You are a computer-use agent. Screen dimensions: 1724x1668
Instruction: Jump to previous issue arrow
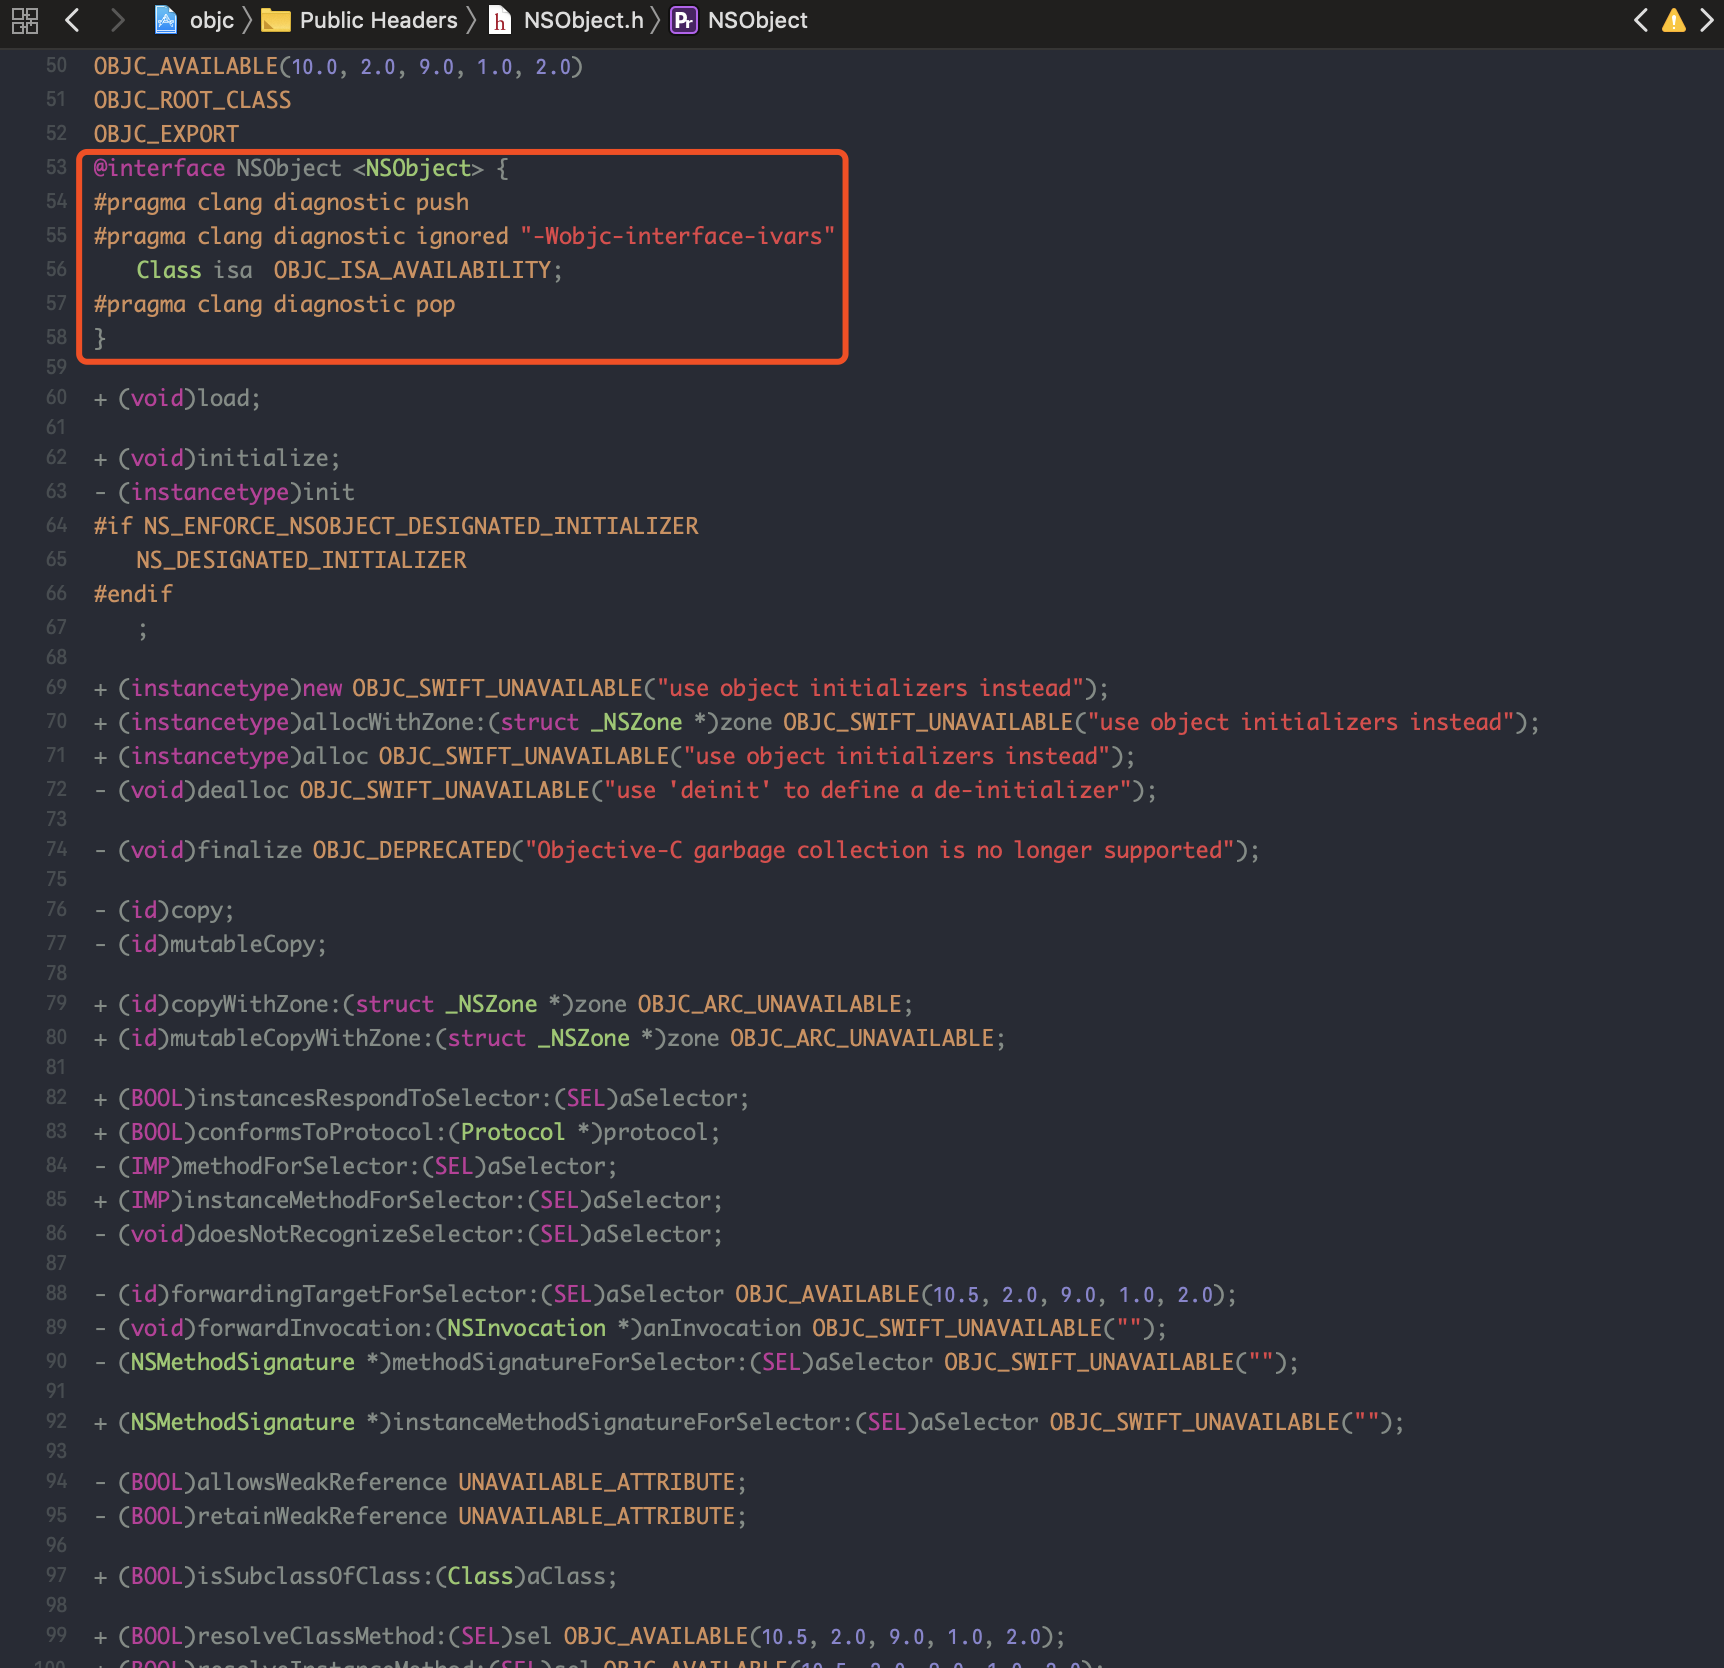coord(1641,20)
